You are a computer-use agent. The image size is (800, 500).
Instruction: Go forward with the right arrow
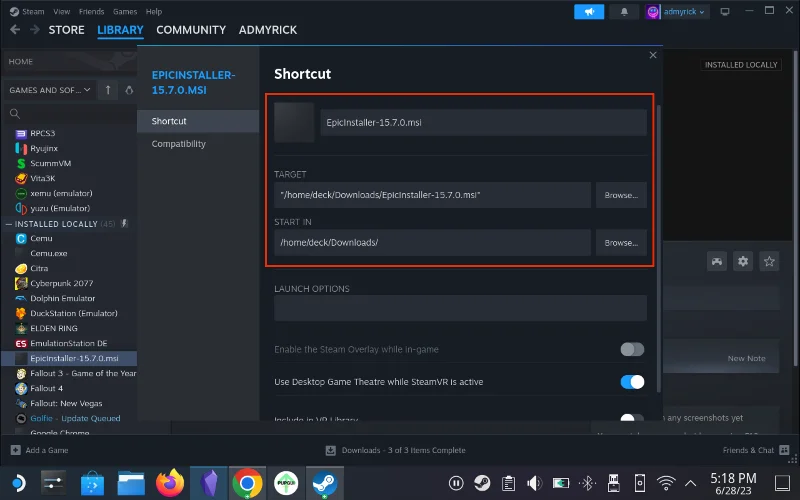tap(34, 30)
